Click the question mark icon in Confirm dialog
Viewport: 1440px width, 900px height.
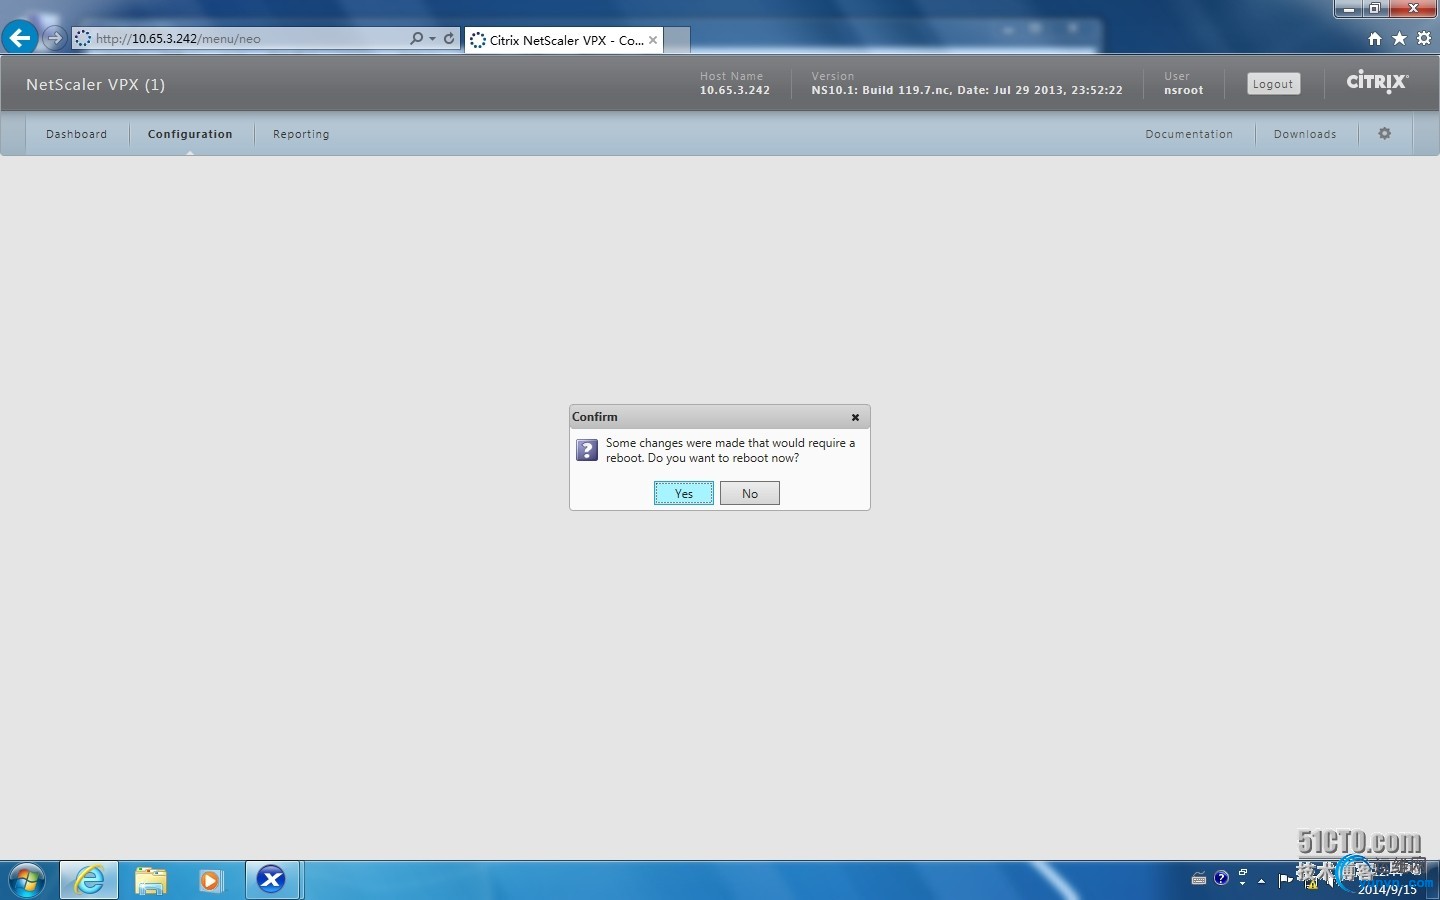point(587,450)
